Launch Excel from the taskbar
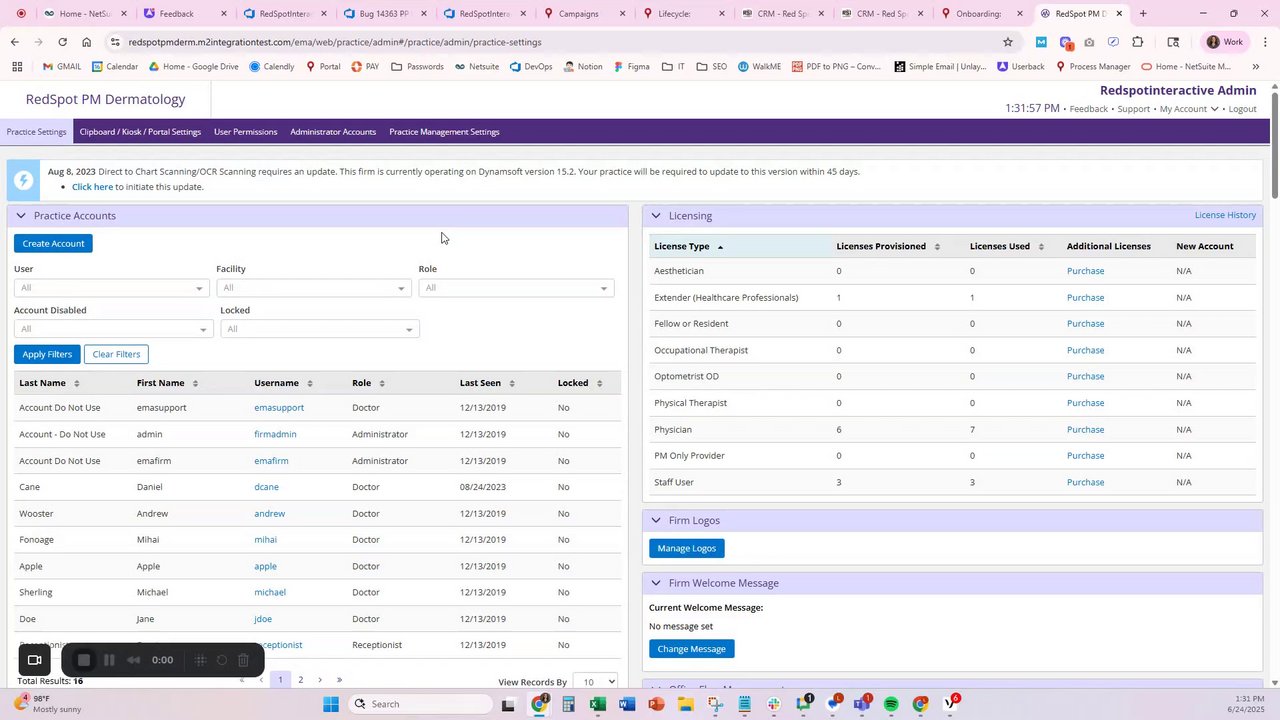The width and height of the screenshot is (1280, 720). click(x=598, y=704)
